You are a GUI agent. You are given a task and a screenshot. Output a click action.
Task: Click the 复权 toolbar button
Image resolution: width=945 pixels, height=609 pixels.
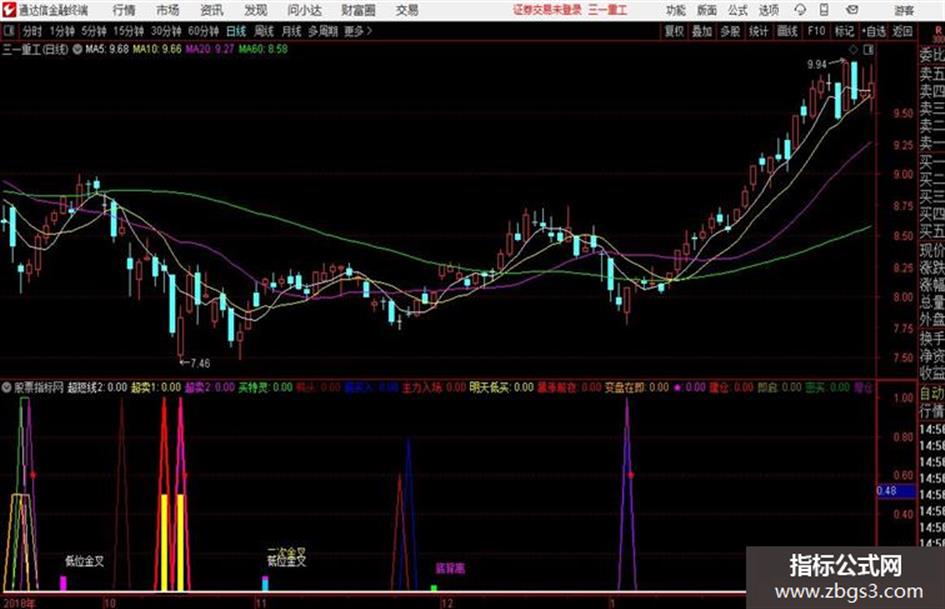(674, 31)
